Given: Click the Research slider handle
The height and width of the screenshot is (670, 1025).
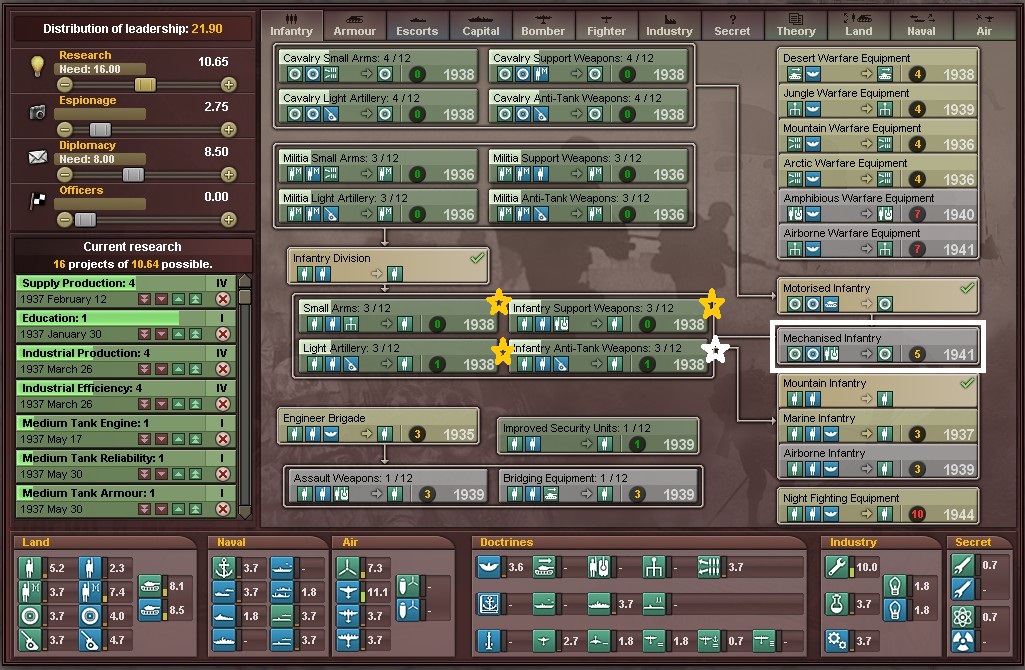Looking at the screenshot, I should click(x=145, y=84).
